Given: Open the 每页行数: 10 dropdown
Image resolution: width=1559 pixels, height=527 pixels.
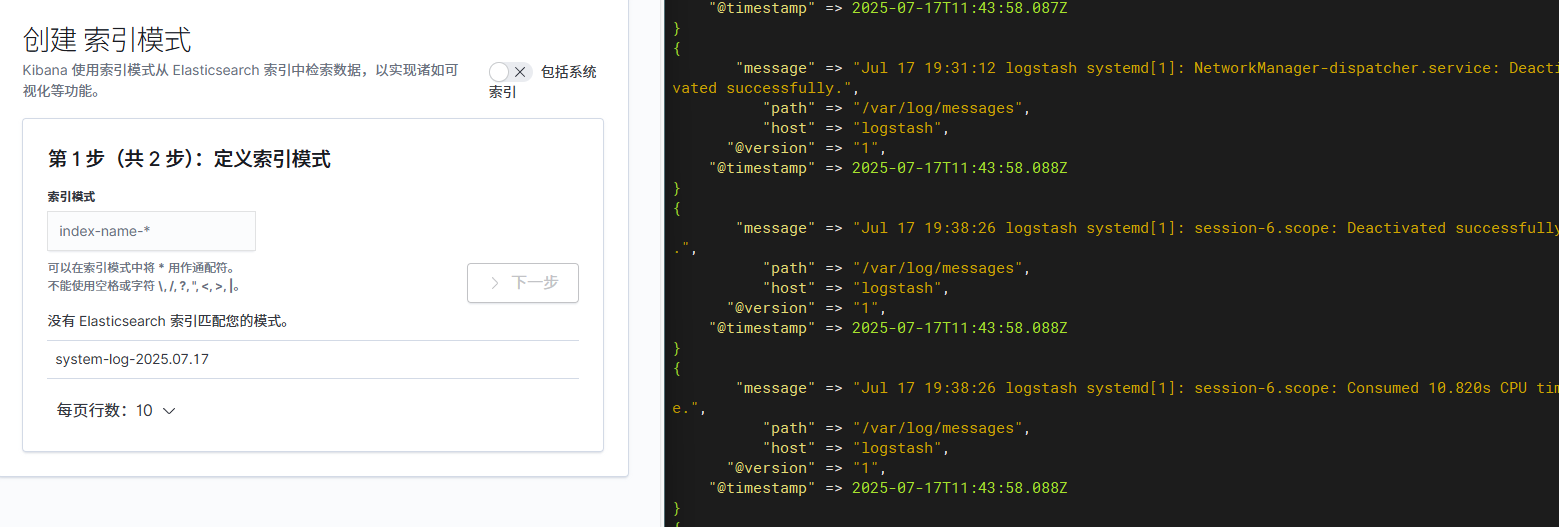Looking at the screenshot, I should [116, 410].
